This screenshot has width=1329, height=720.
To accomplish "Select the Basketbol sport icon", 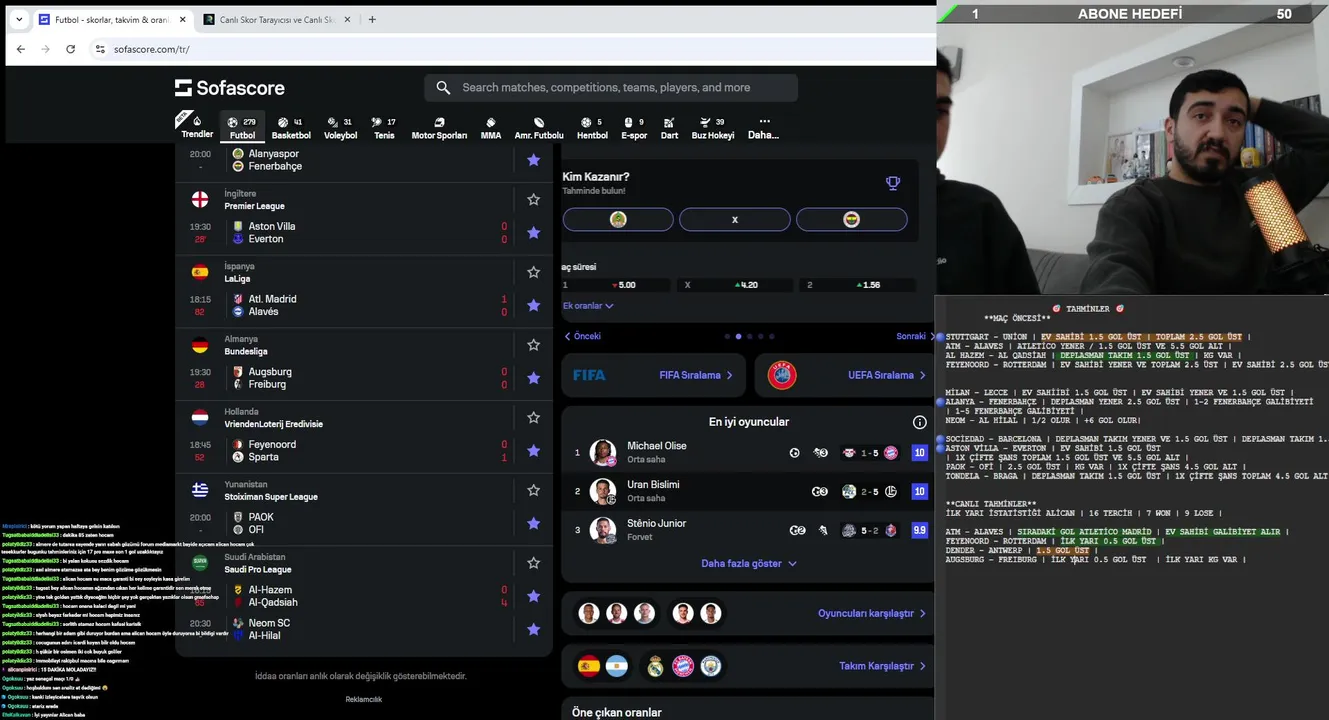I will pos(291,127).
